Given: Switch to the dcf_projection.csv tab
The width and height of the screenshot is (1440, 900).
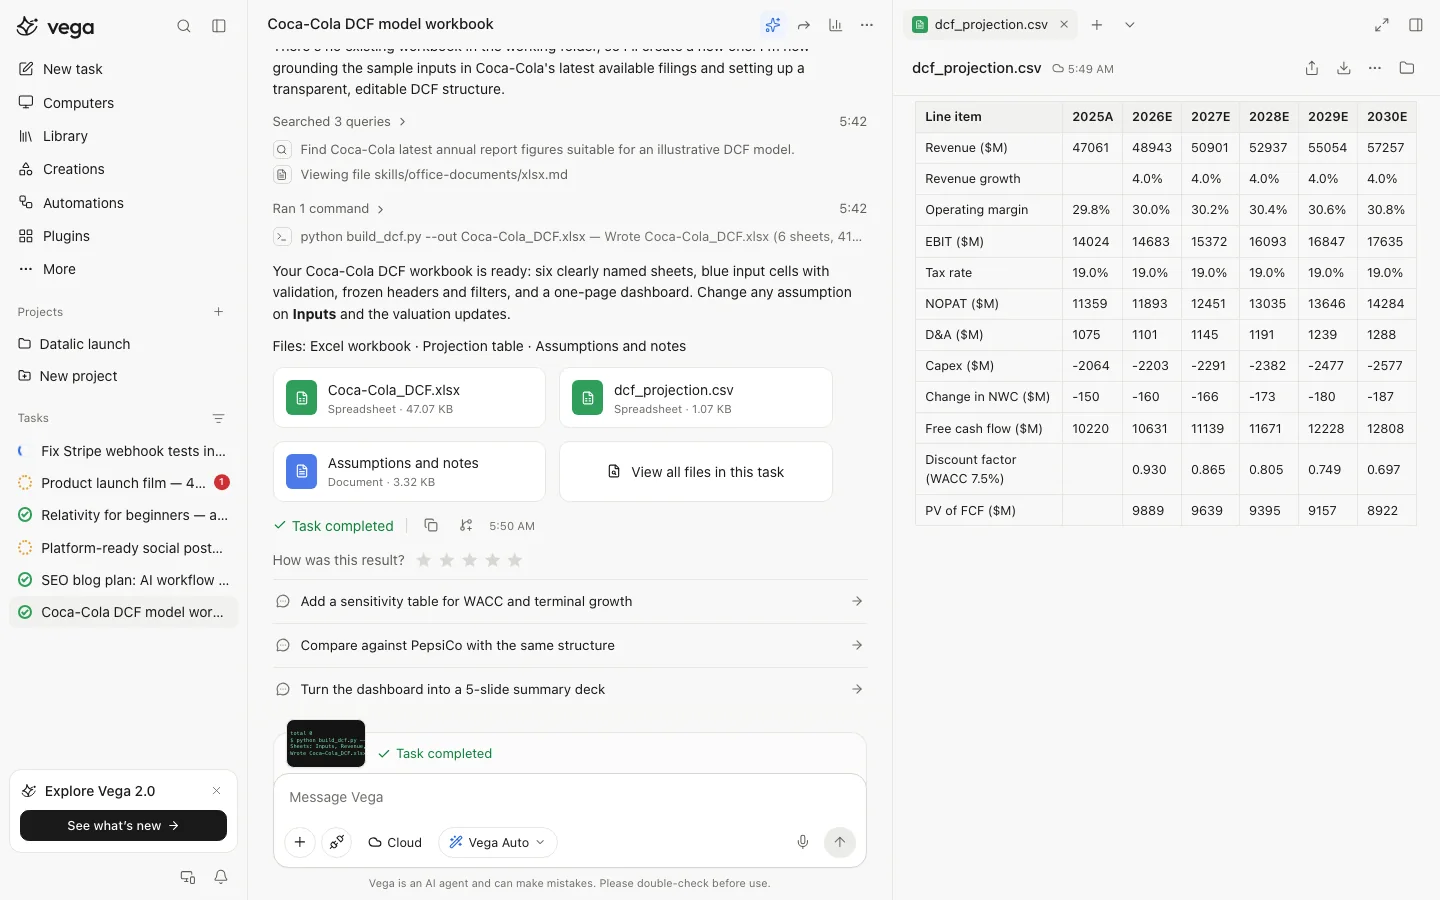Looking at the screenshot, I should (990, 25).
